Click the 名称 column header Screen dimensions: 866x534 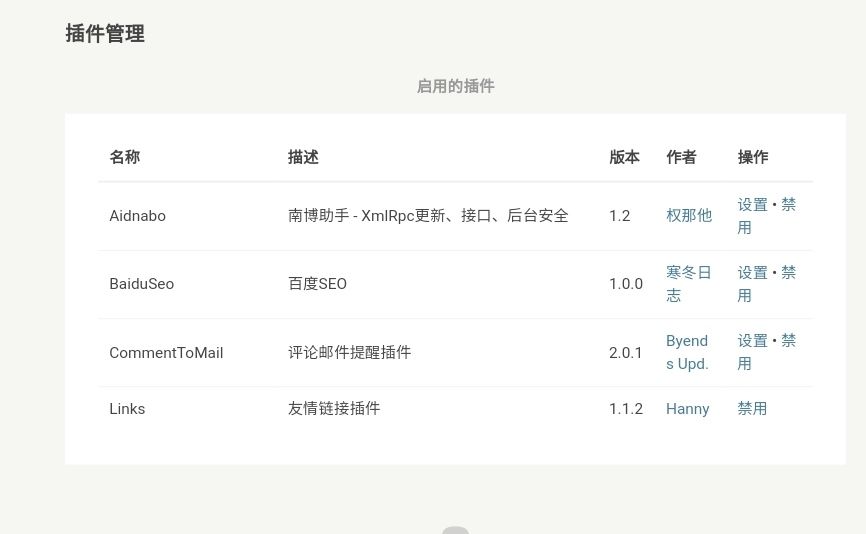124,157
